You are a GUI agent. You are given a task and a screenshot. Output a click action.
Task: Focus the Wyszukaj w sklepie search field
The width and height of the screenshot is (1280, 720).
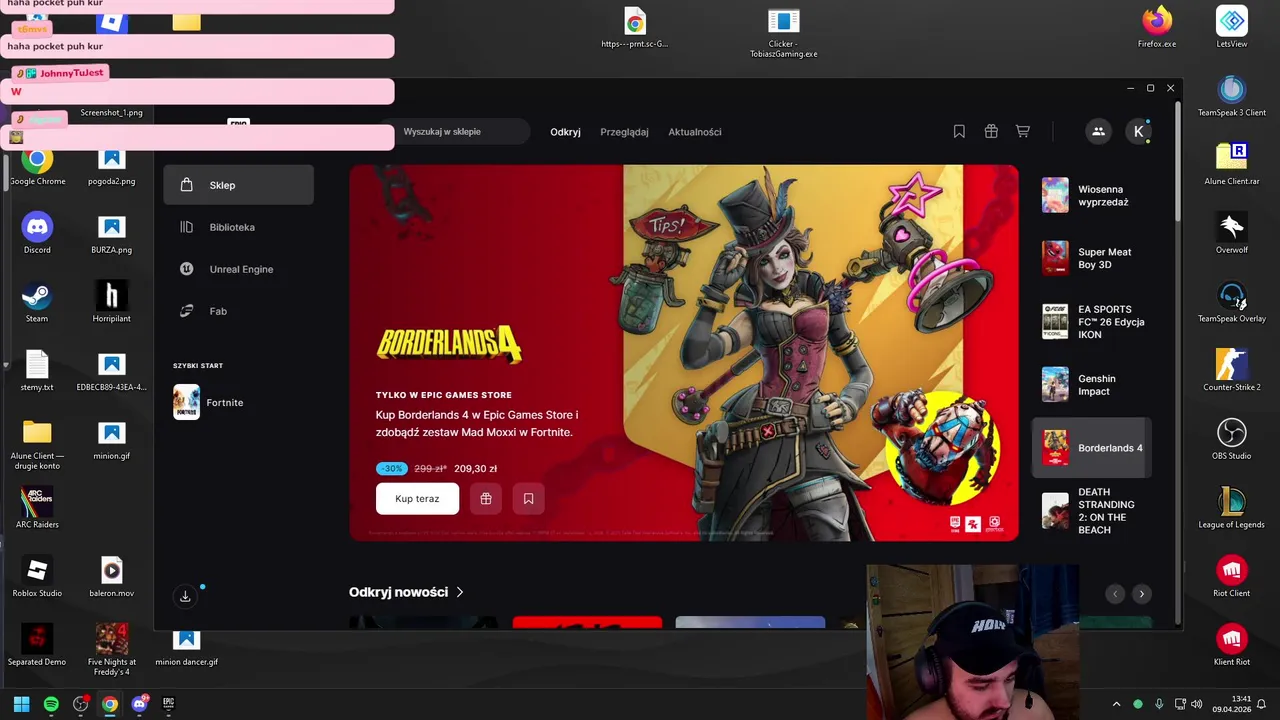tap(455, 131)
